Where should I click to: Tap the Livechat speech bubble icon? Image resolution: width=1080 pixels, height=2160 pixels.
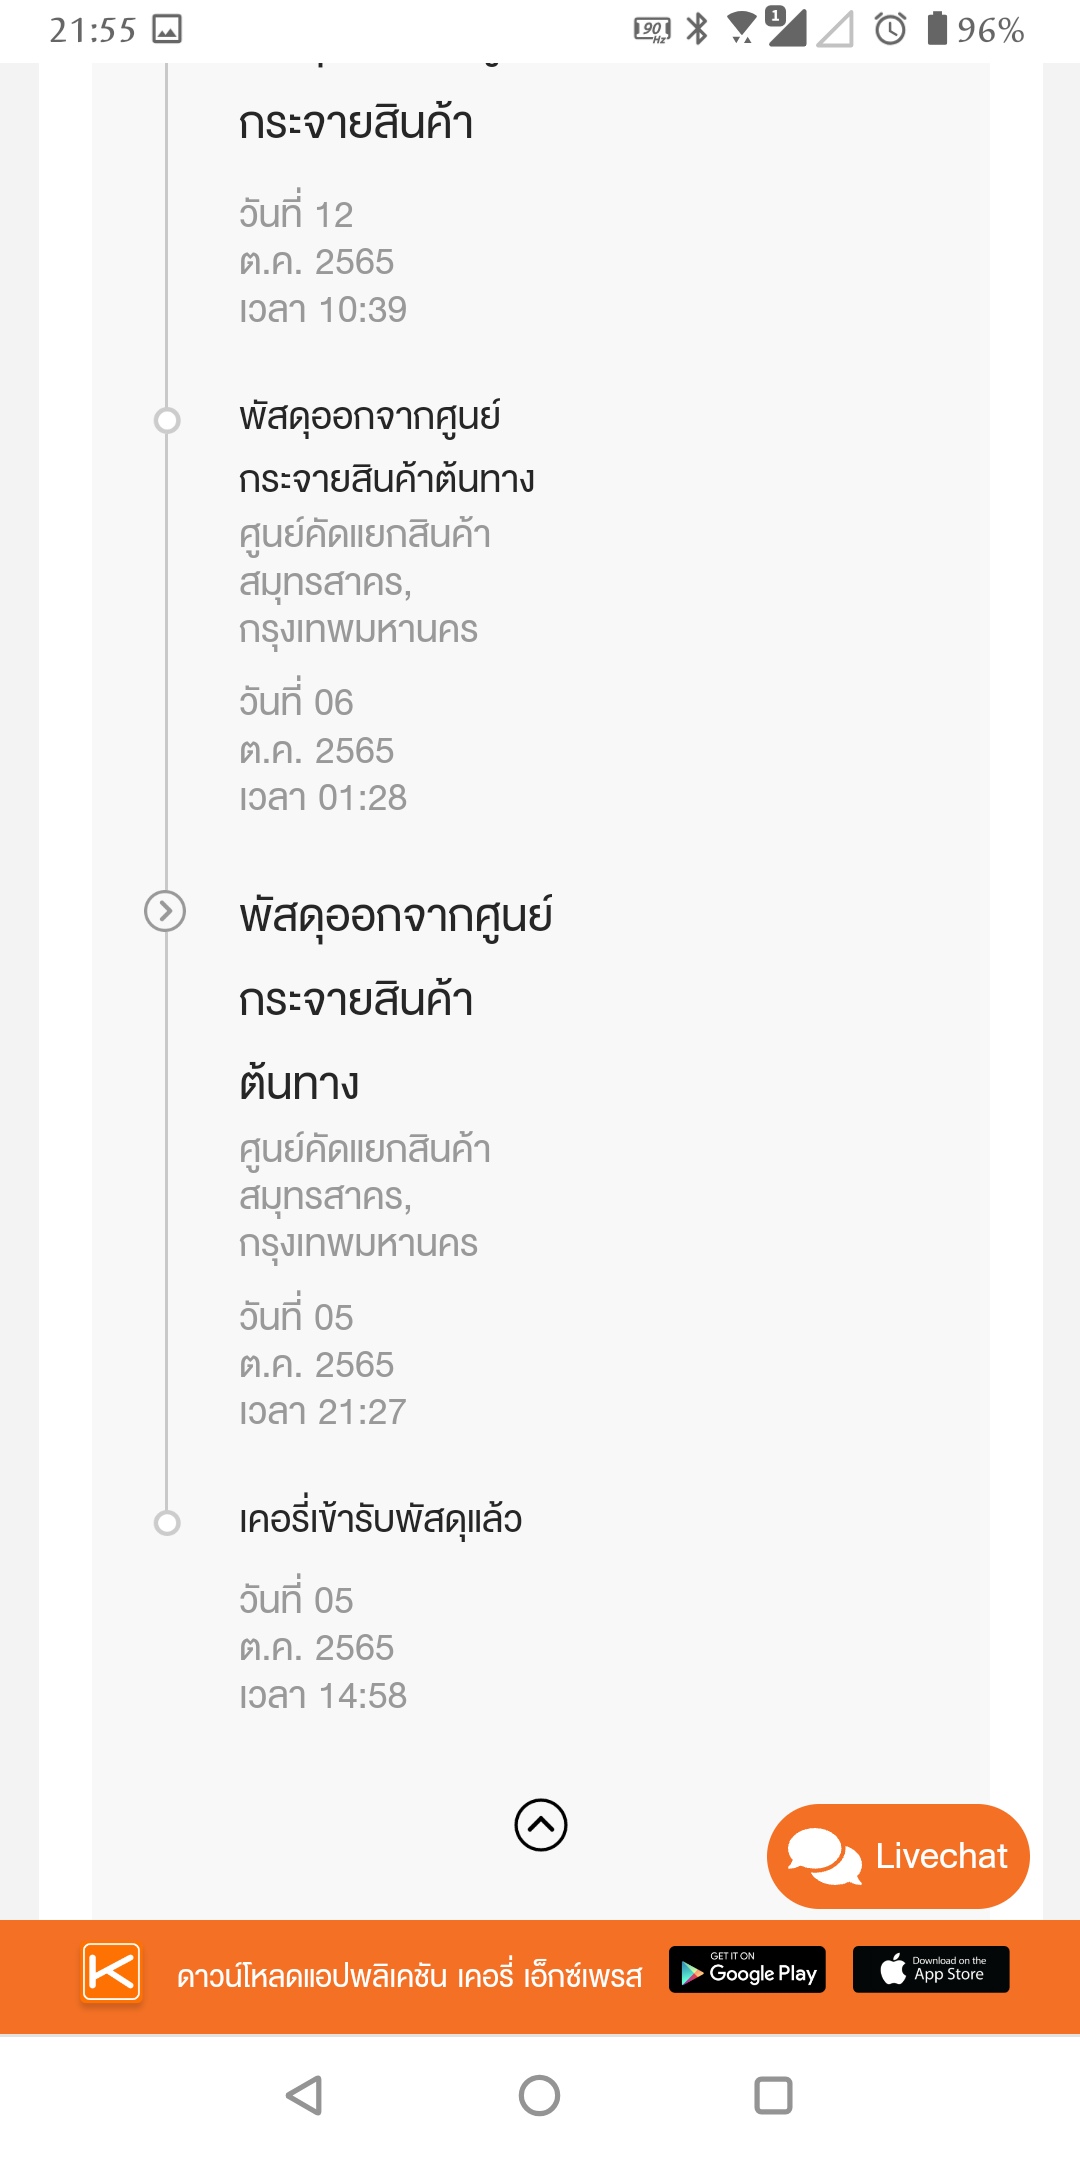tap(823, 1856)
